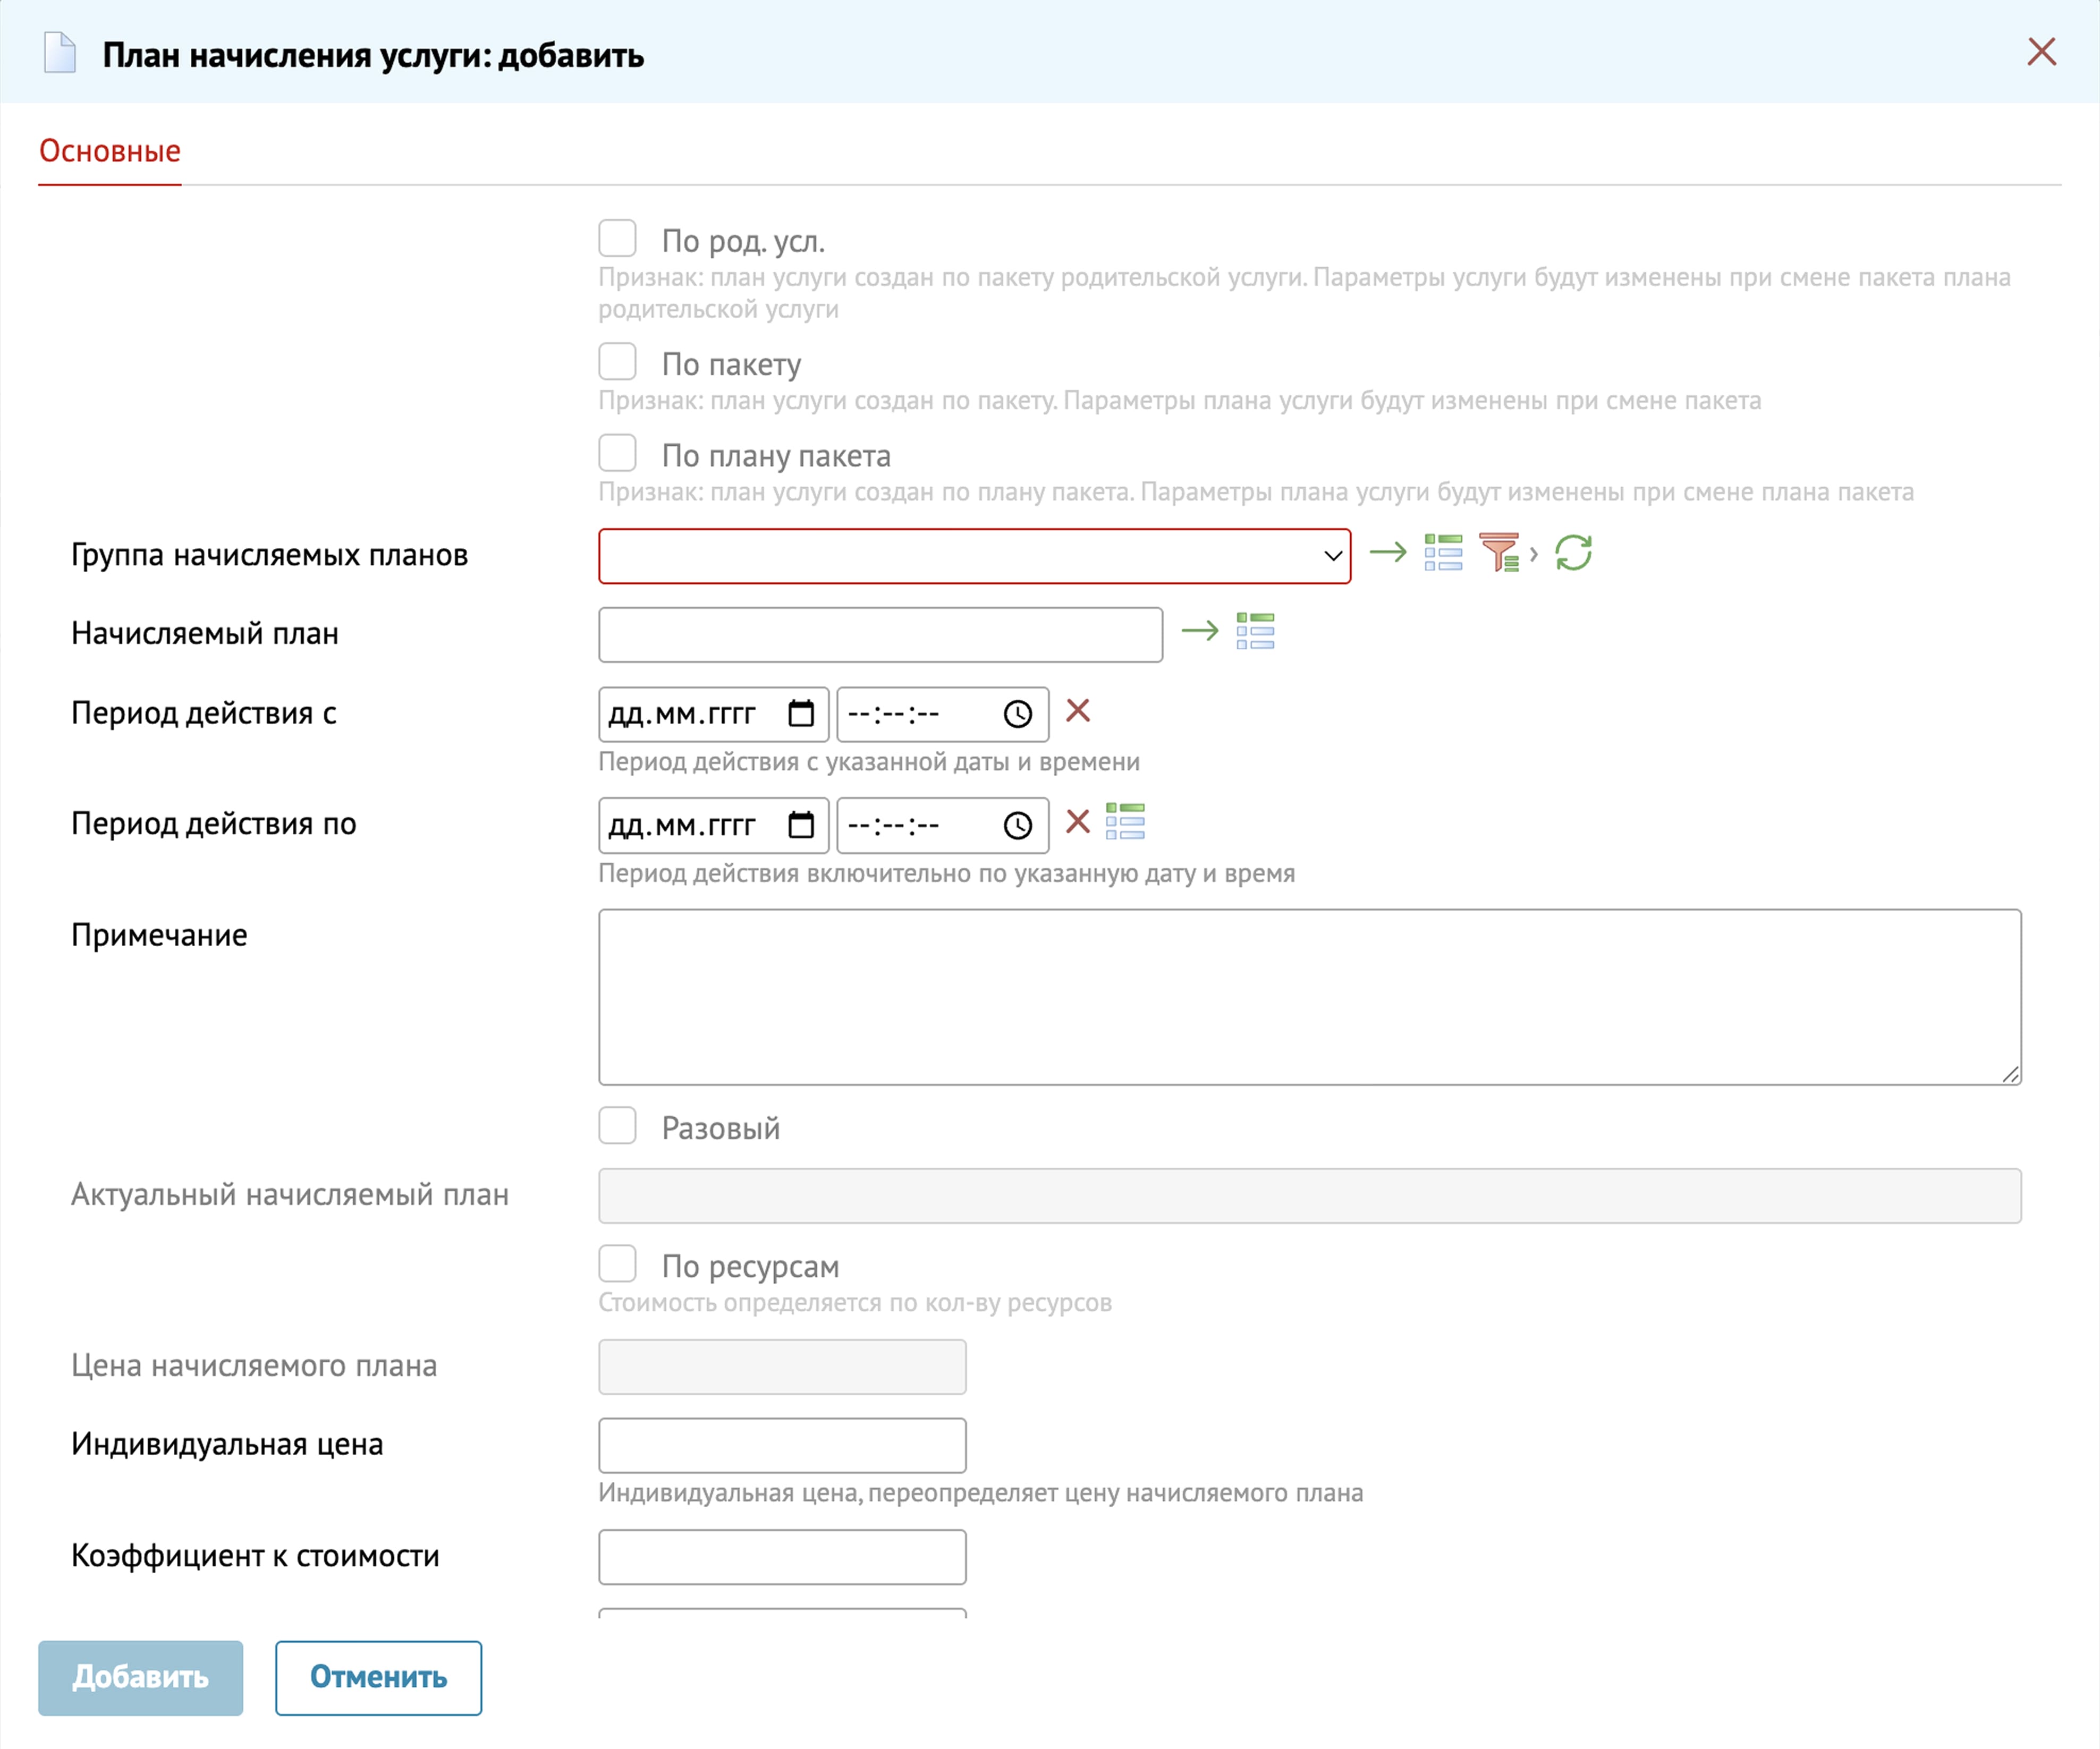
Task: Check the По пакету checkbox
Action: [617, 362]
